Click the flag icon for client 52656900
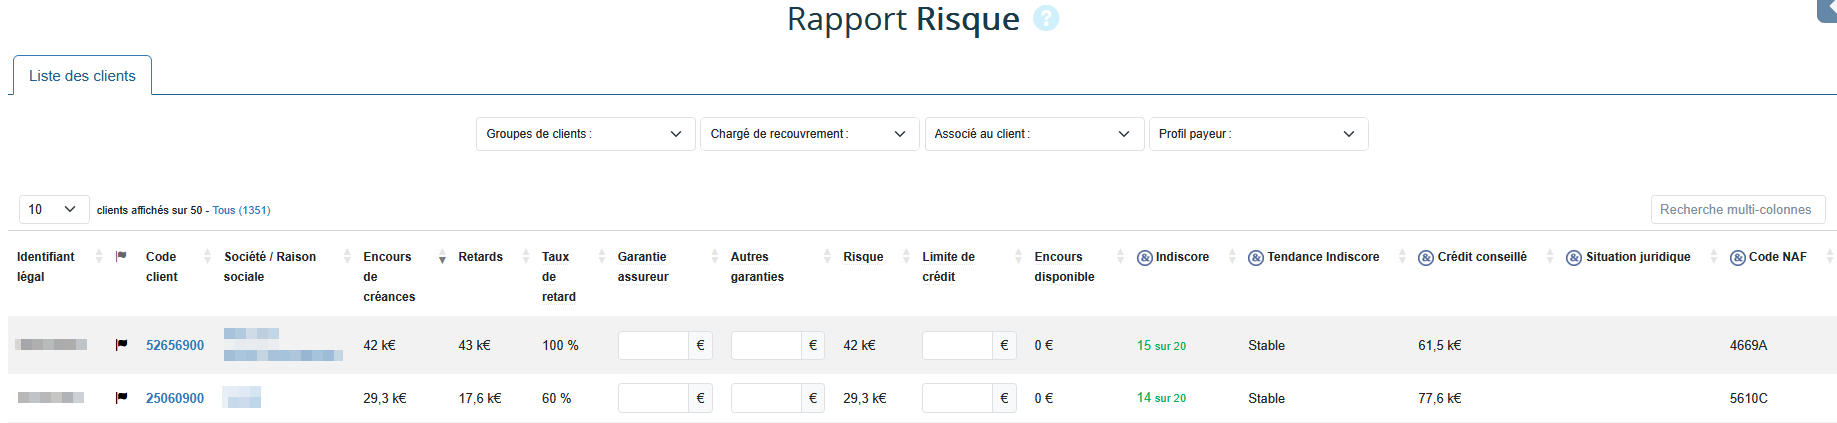Screen dimensions: 1837x423 click(121, 345)
